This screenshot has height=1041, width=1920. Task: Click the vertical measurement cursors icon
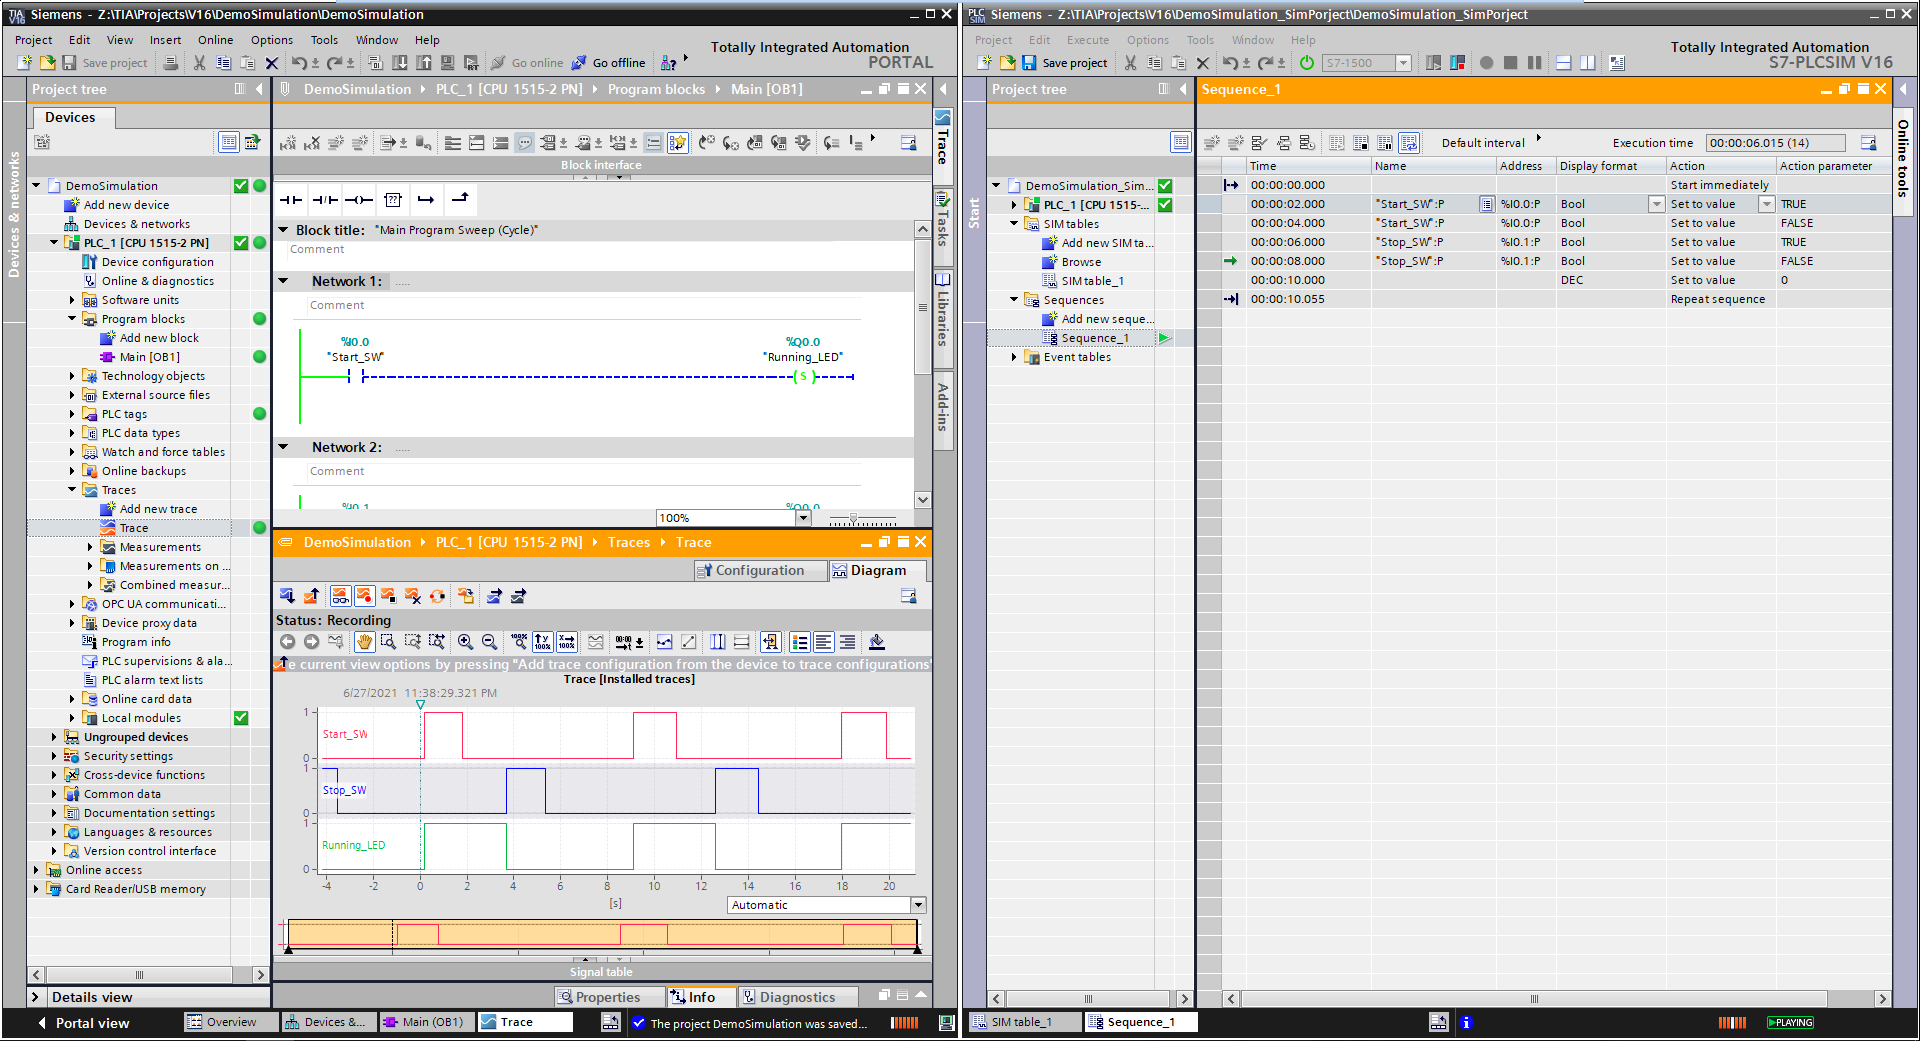[717, 642]
